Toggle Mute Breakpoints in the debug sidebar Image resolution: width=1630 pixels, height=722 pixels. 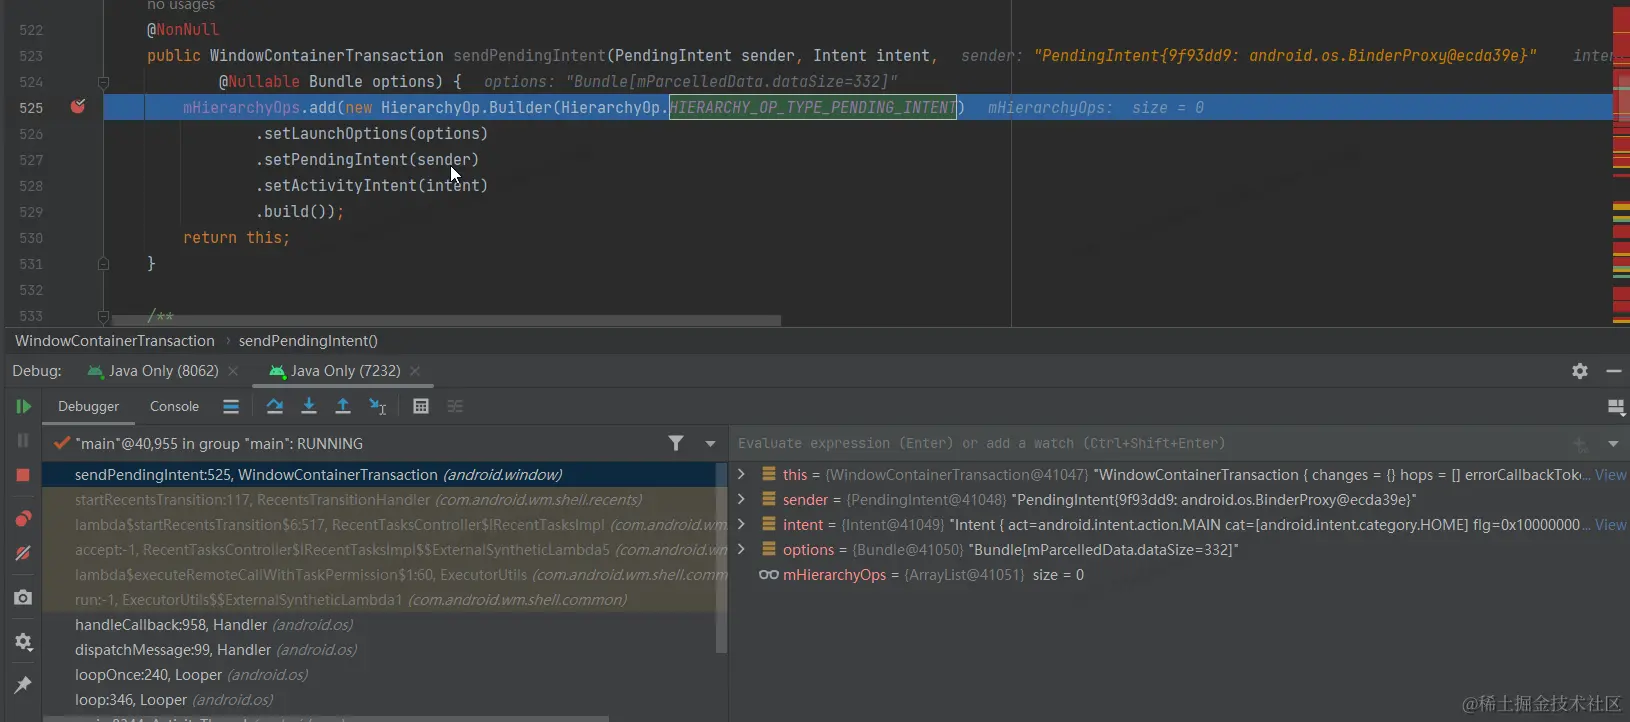click(x=23, y=553)
